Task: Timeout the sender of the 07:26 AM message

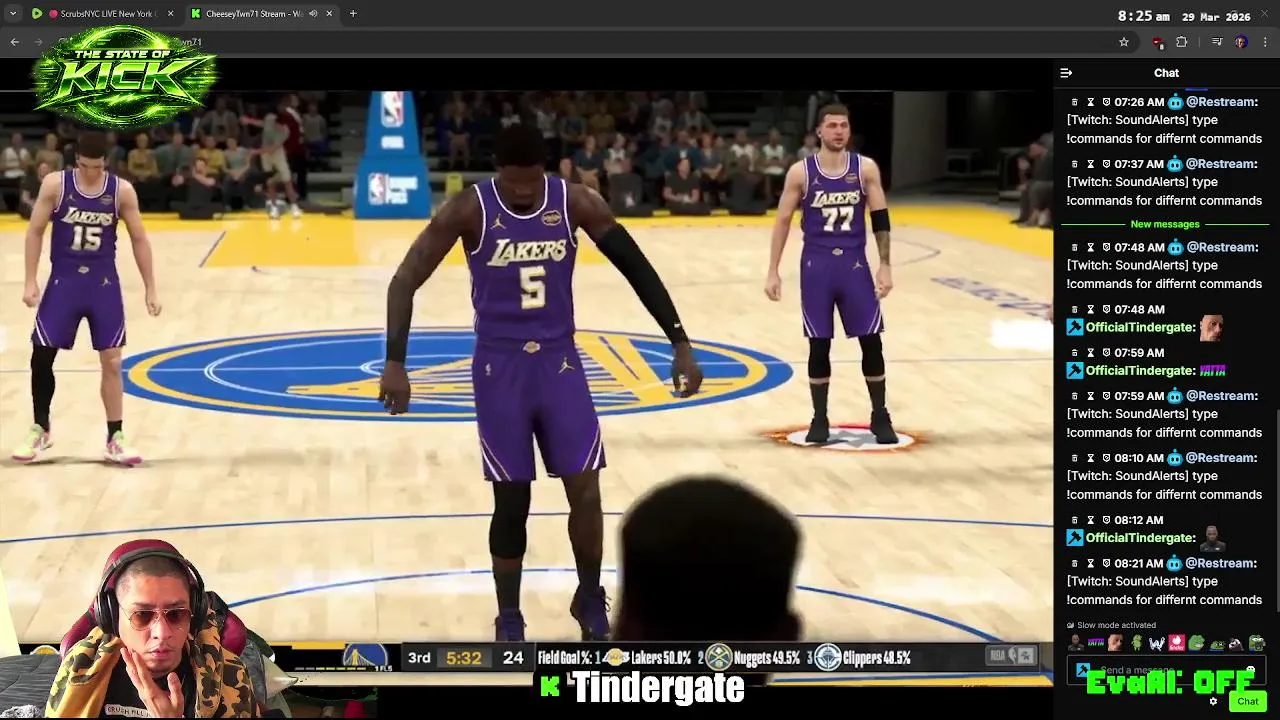Action: pyautogui.click(x=1091, y=102)
